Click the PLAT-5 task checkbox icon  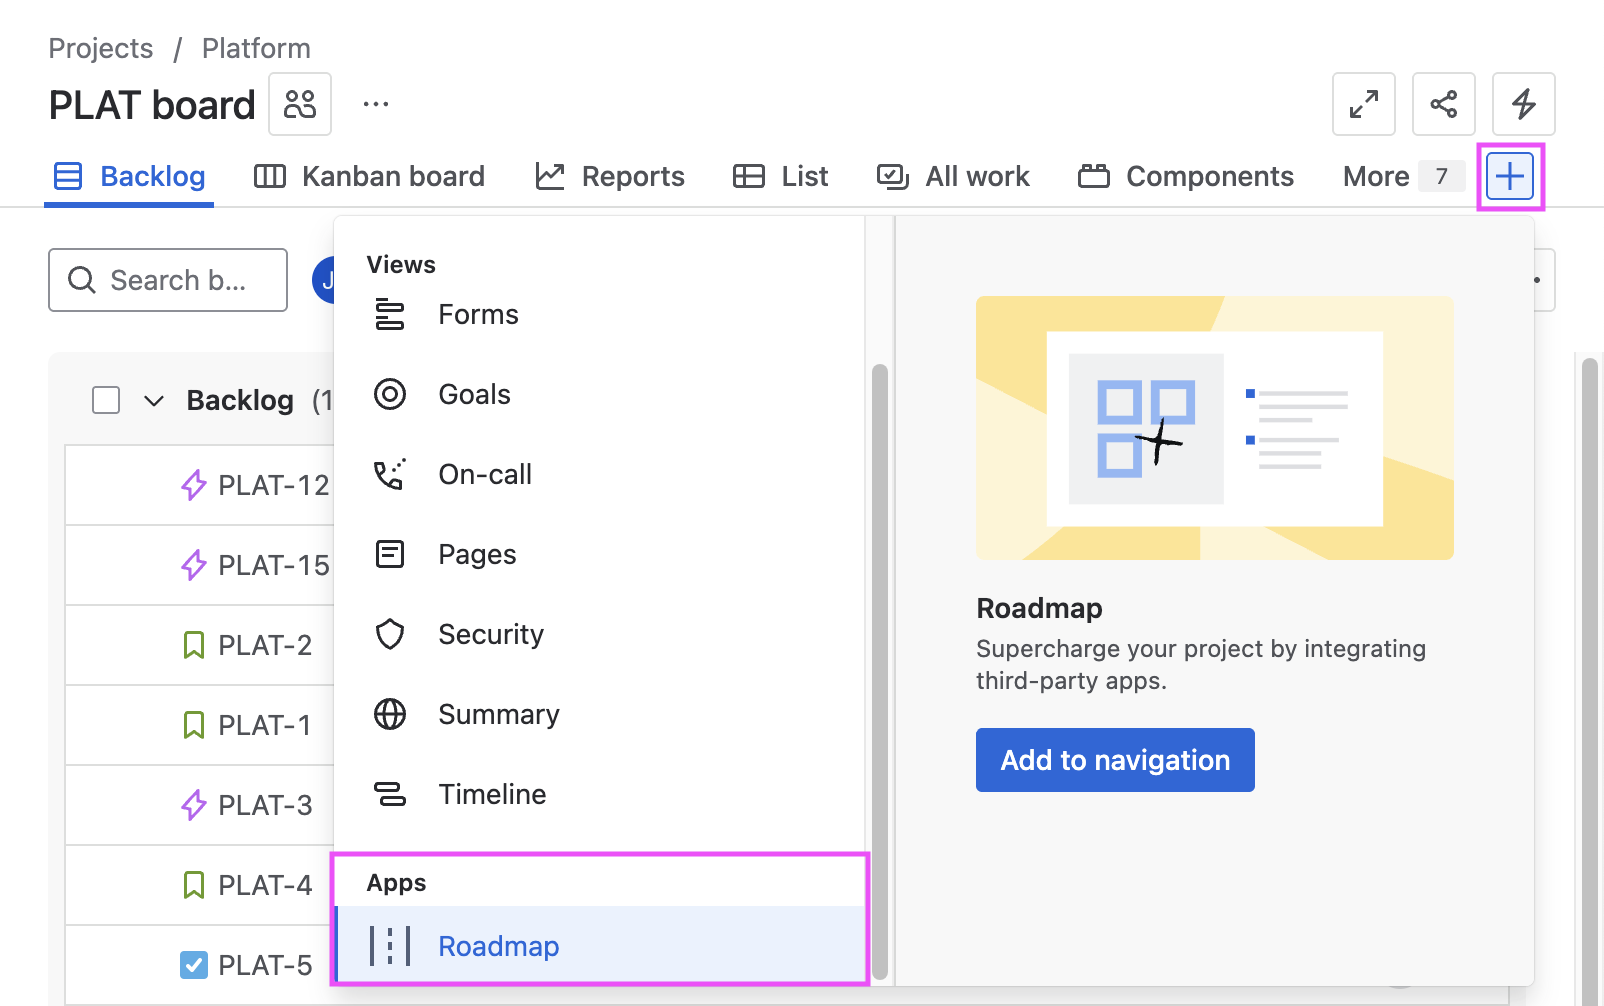(194, 965)
